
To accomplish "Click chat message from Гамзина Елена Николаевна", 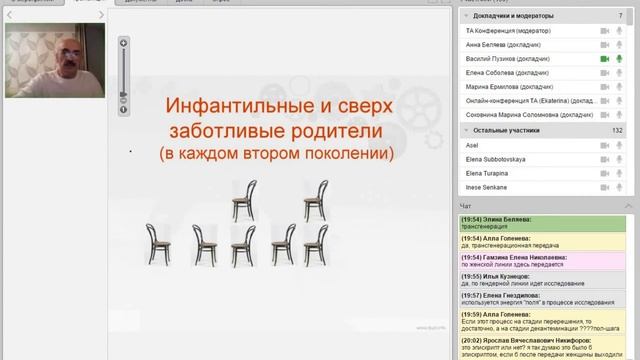I will click(542, 261).
